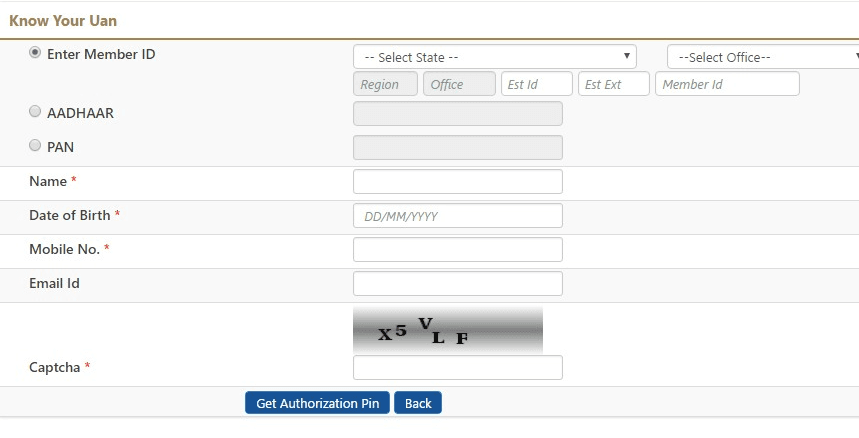Focus the Est Id field
The width and height of the screenshot is (859, 438).
pyautogui.click(x=536, y=84)
